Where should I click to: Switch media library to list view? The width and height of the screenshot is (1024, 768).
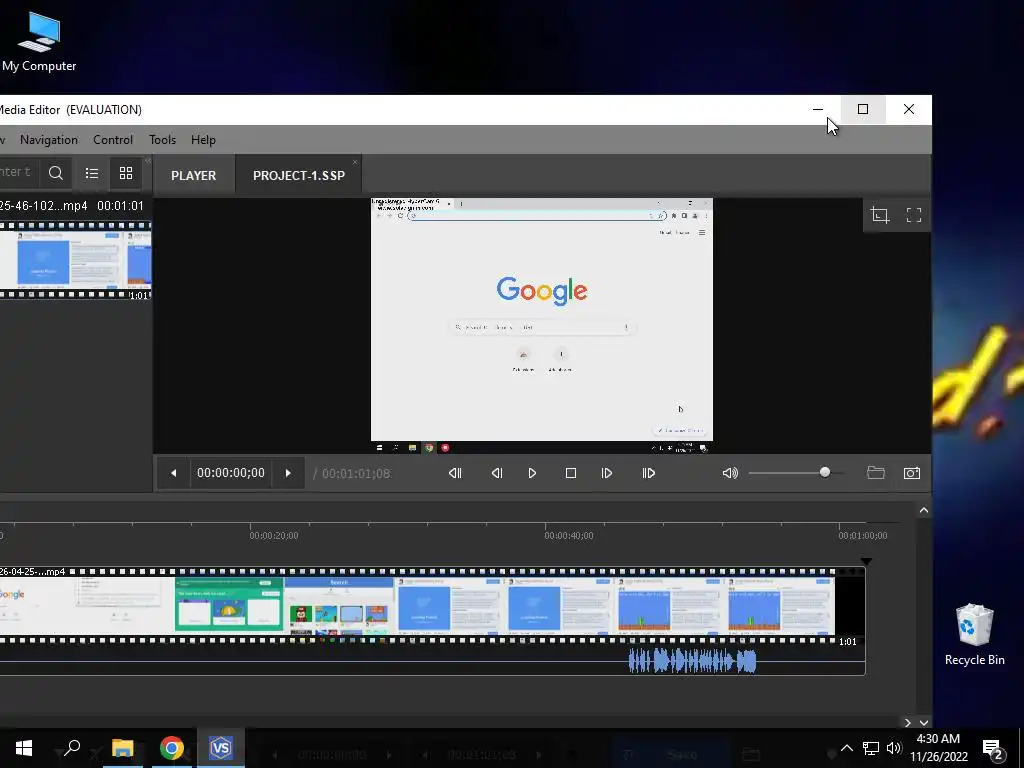click(x=91, y=173)
